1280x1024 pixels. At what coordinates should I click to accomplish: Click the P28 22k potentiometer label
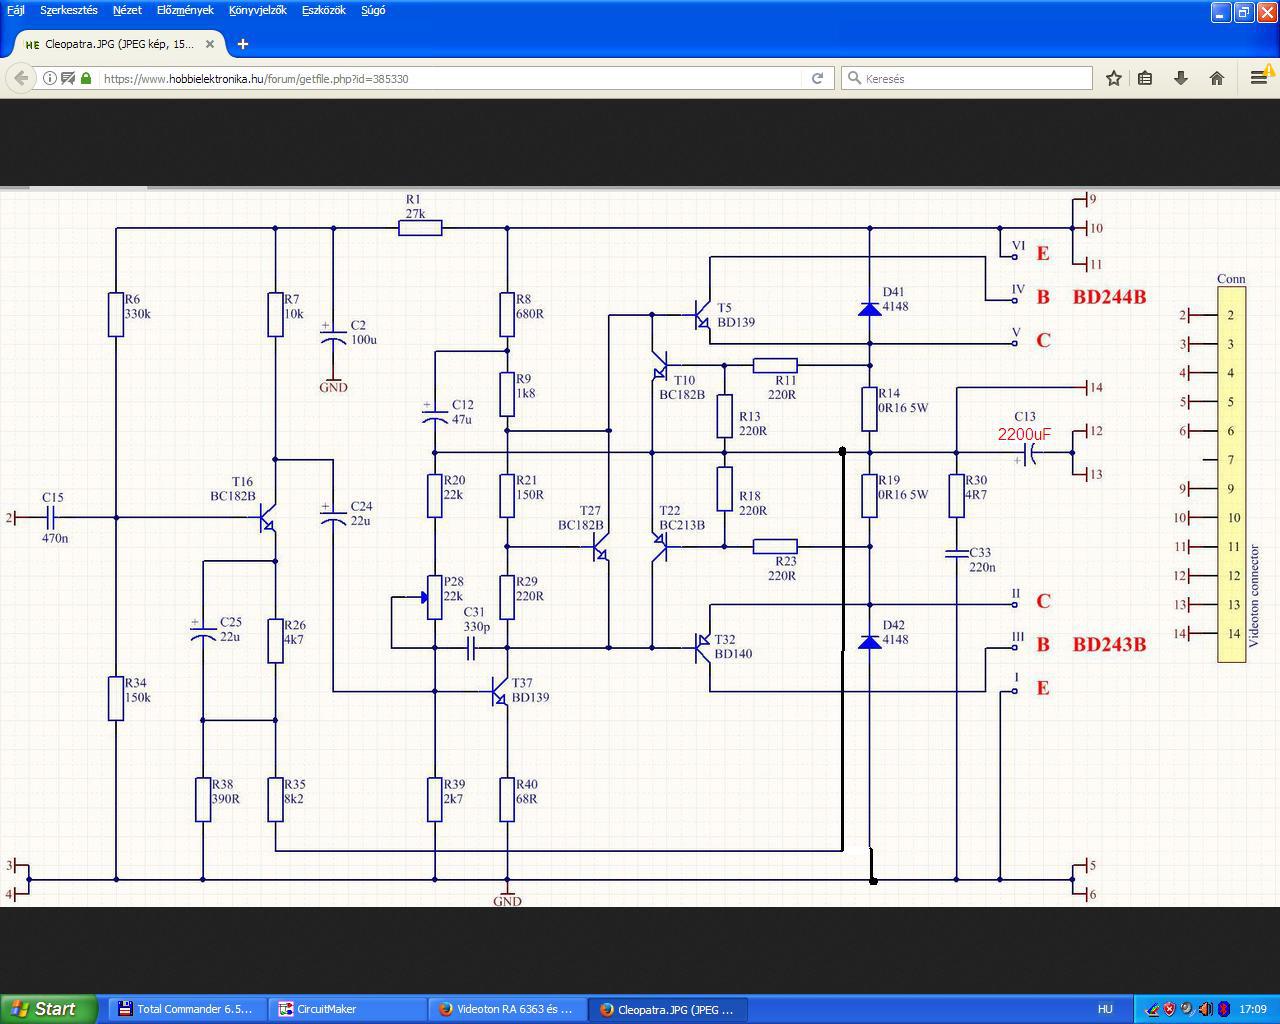tap(454, 589)
